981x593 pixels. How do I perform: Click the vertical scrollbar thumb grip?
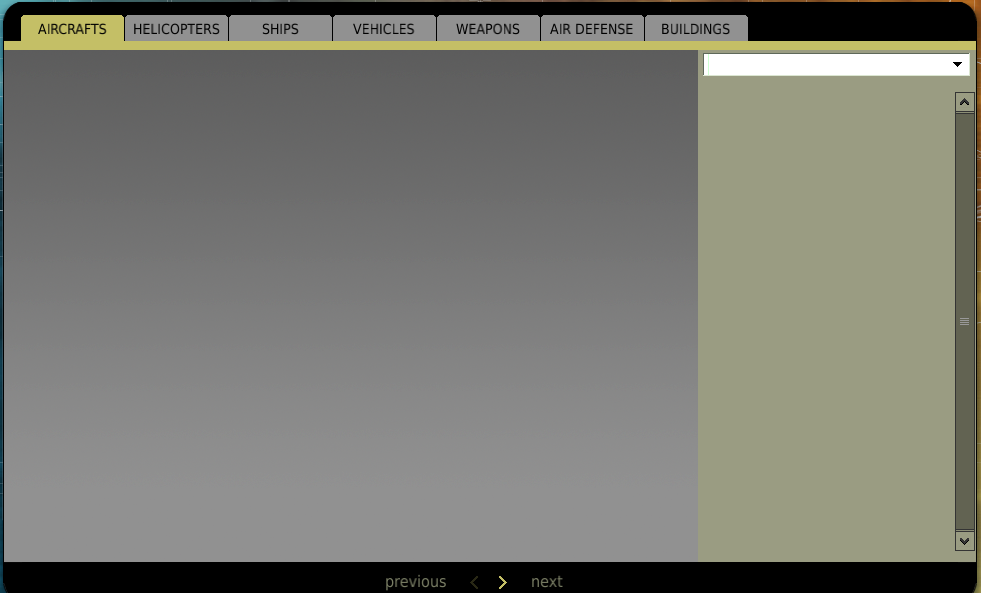tap(964, 322)
